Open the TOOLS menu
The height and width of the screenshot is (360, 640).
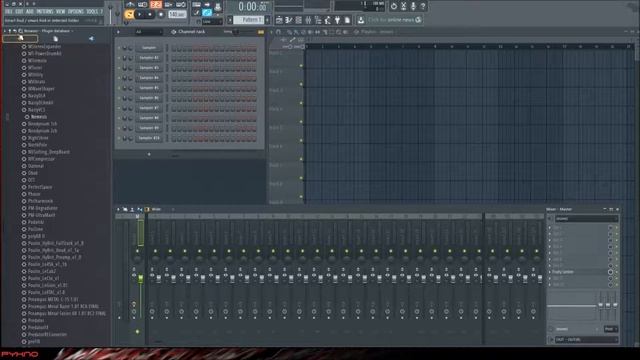(x=92, y=12)
